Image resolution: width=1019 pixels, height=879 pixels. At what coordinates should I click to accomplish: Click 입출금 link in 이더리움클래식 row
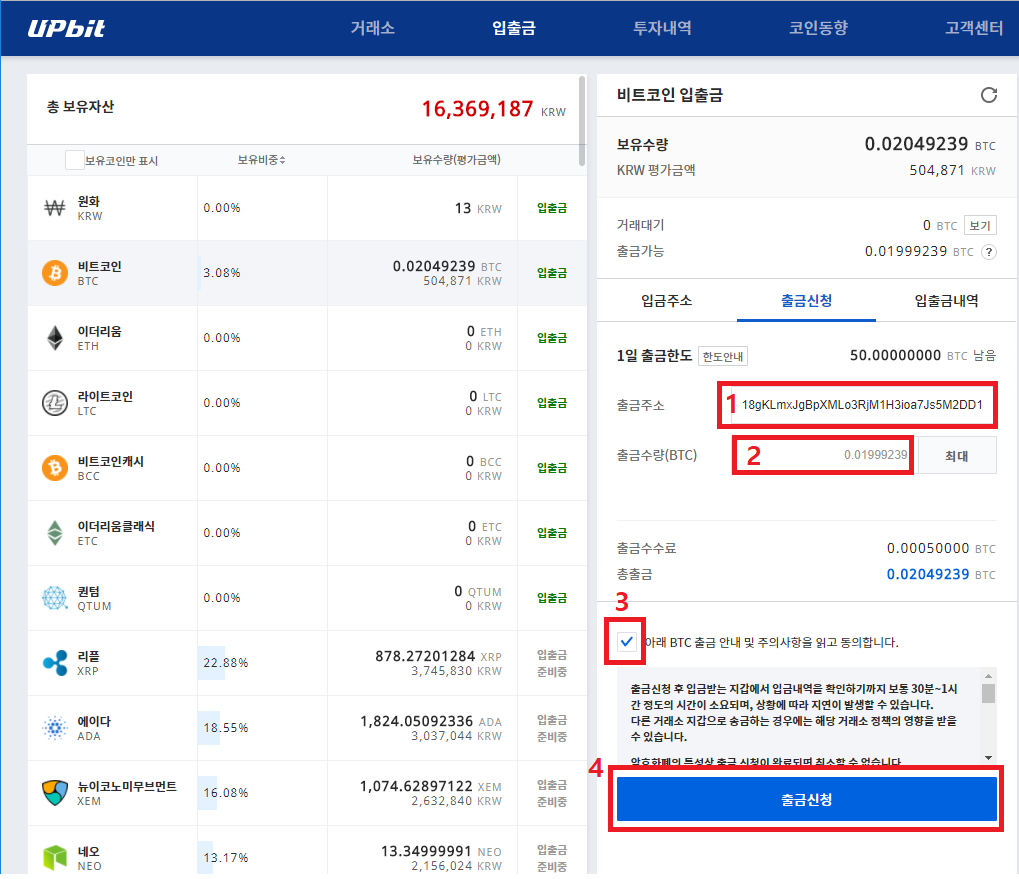552,533
